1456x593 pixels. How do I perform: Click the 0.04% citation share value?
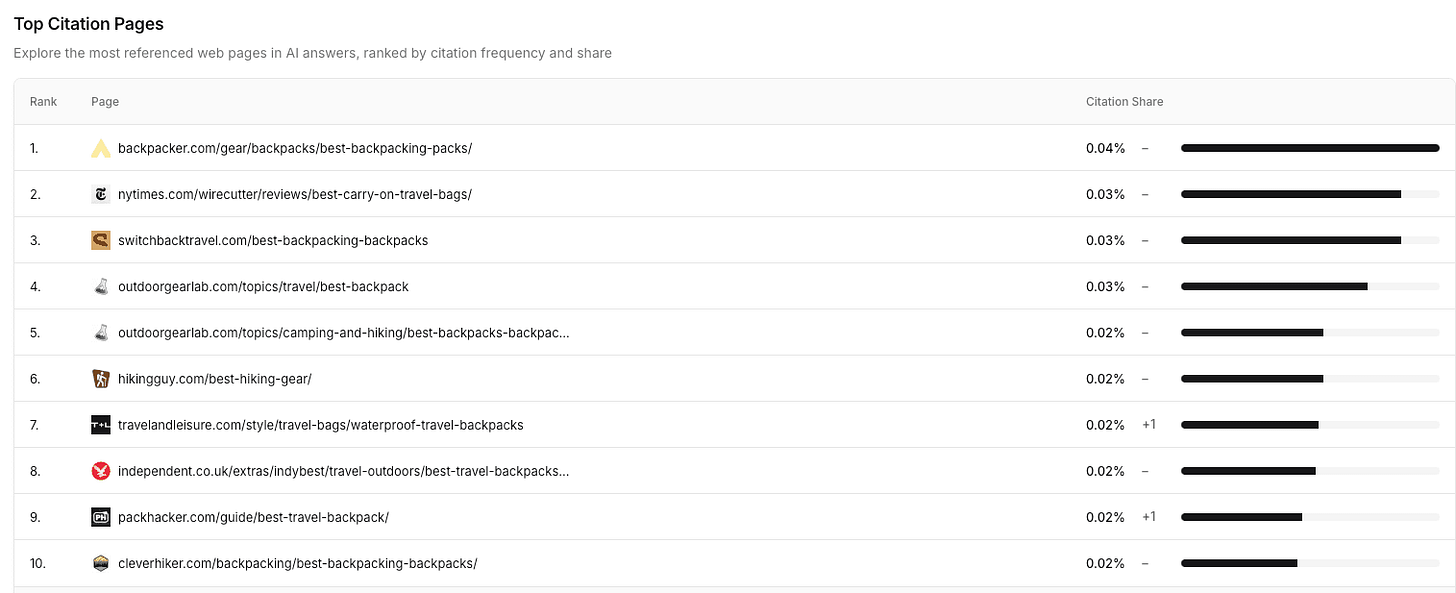point(1105,148)
